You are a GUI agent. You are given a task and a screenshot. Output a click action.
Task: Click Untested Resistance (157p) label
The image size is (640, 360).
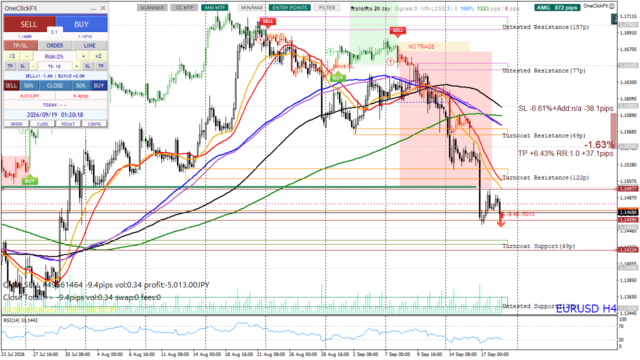tap(546, 27)
